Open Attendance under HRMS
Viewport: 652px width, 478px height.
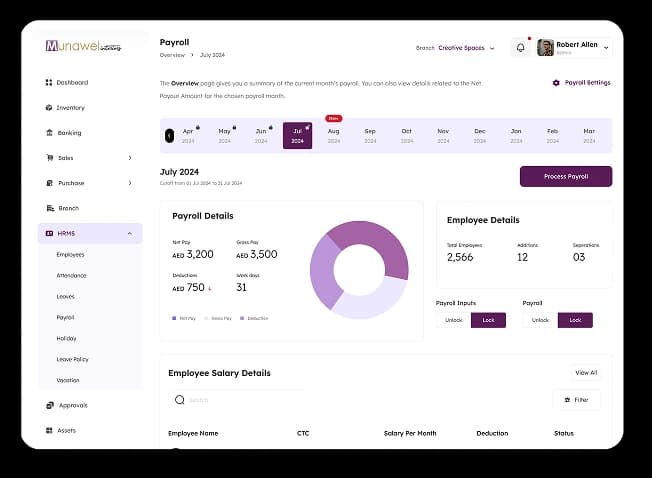click(72, 276)
